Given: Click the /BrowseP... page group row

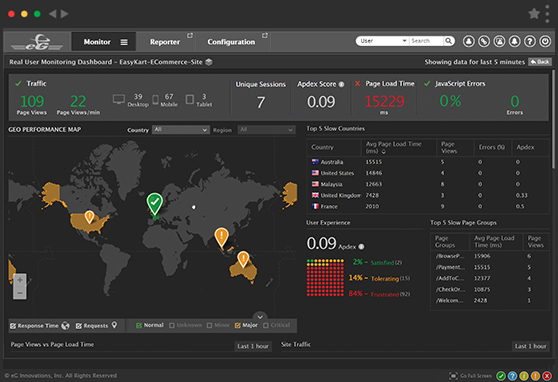Looking at the screenshot, I should pyautogui.click(x=490, y=256).
